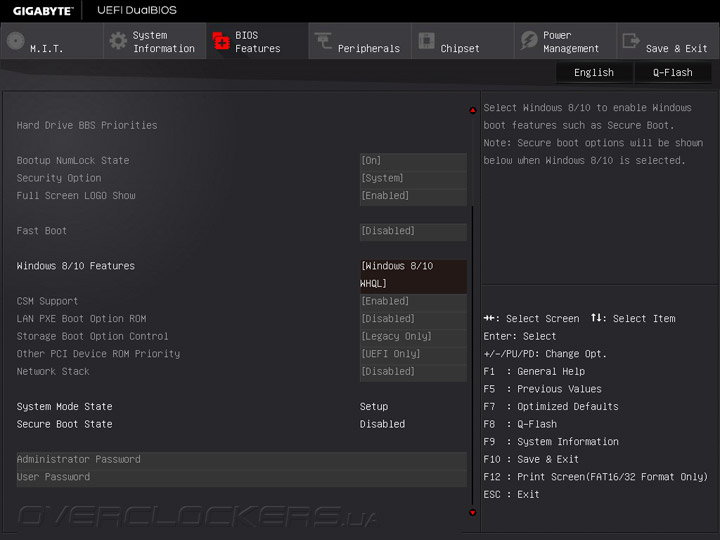Image resolution: width=720 pixels, height=540 pixels.
Task: Click the Peripherals tab icon
Action: [323, 41]
